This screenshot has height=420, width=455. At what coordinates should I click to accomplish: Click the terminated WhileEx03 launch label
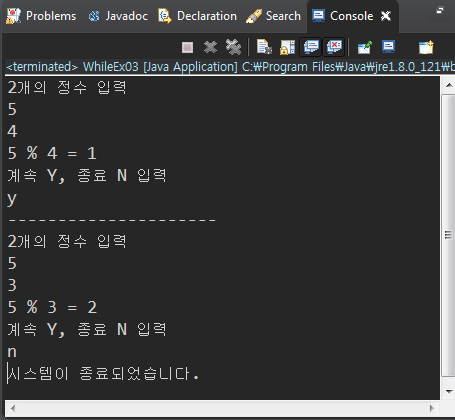click(231, 67)
